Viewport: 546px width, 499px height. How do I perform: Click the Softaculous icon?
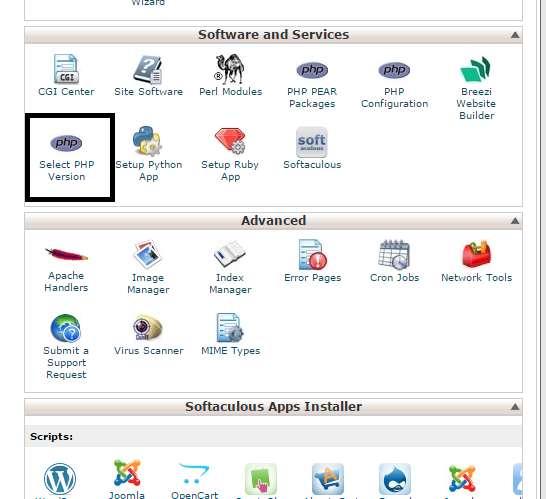pyautogui.click(x=312, y=142)
